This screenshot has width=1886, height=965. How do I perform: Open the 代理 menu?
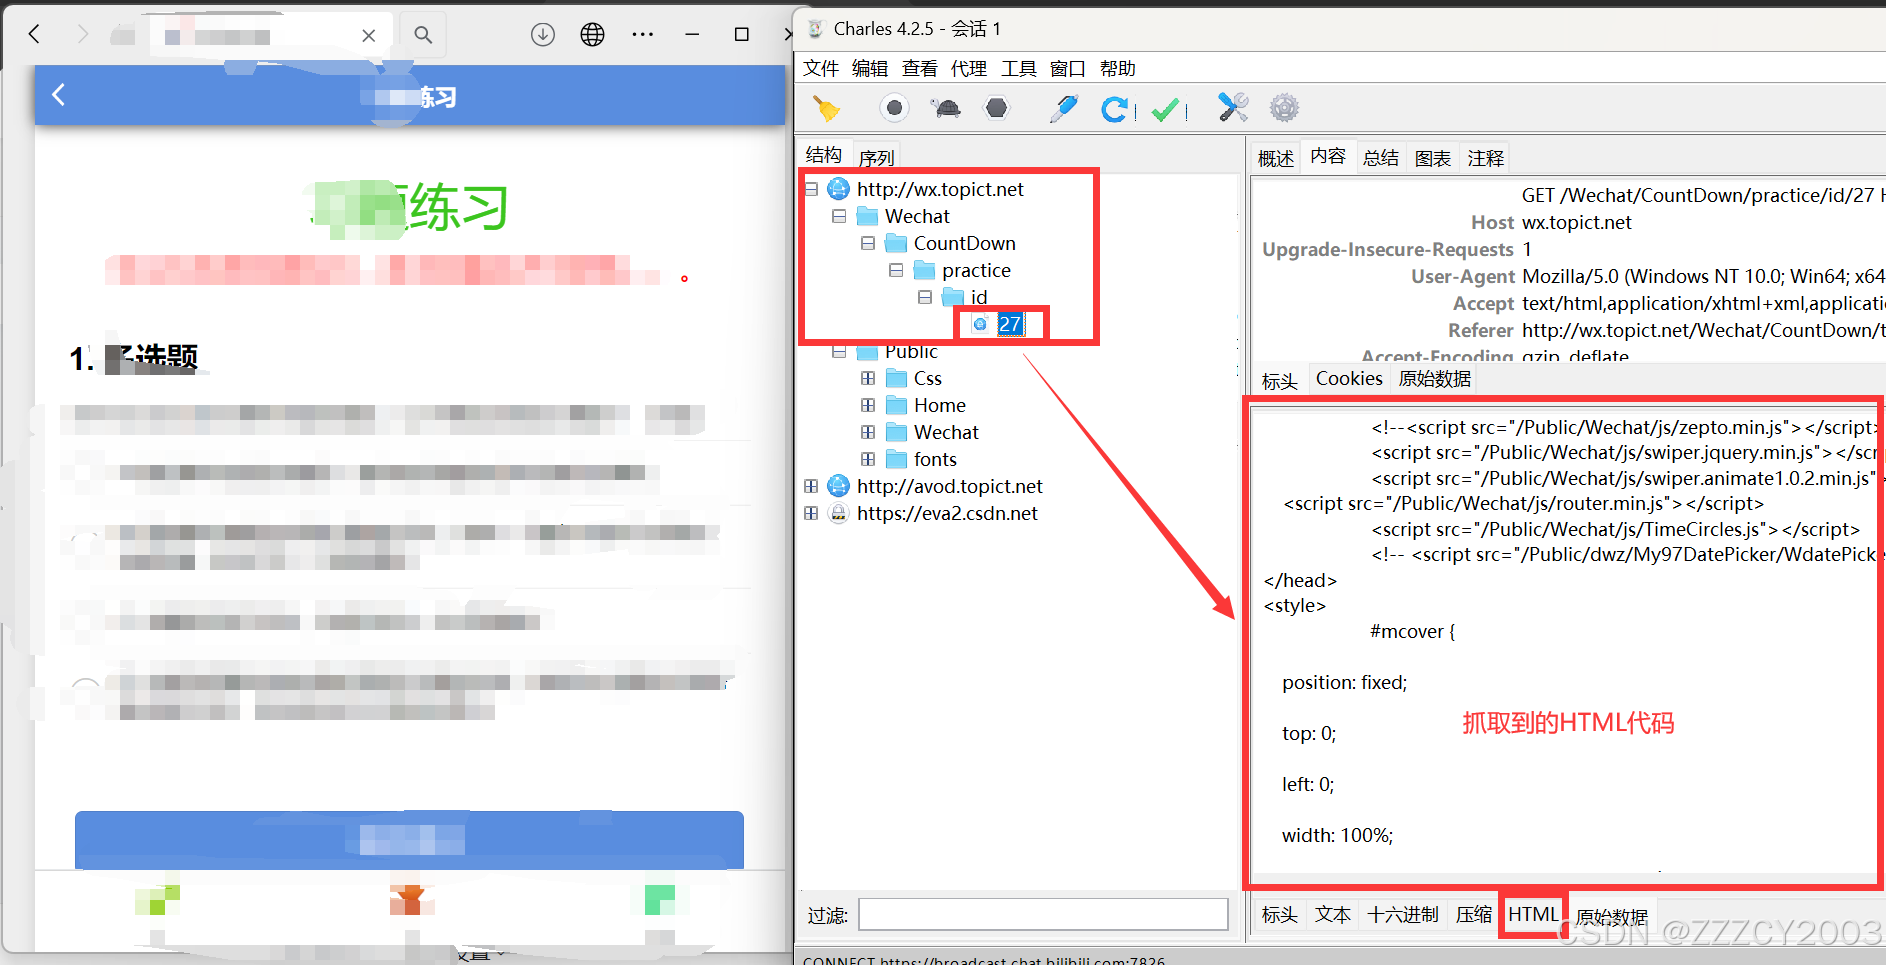click(968, 68)
